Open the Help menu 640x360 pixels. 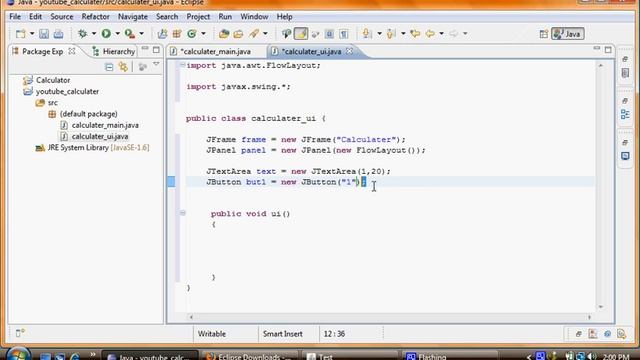click(x=284, y=17)
